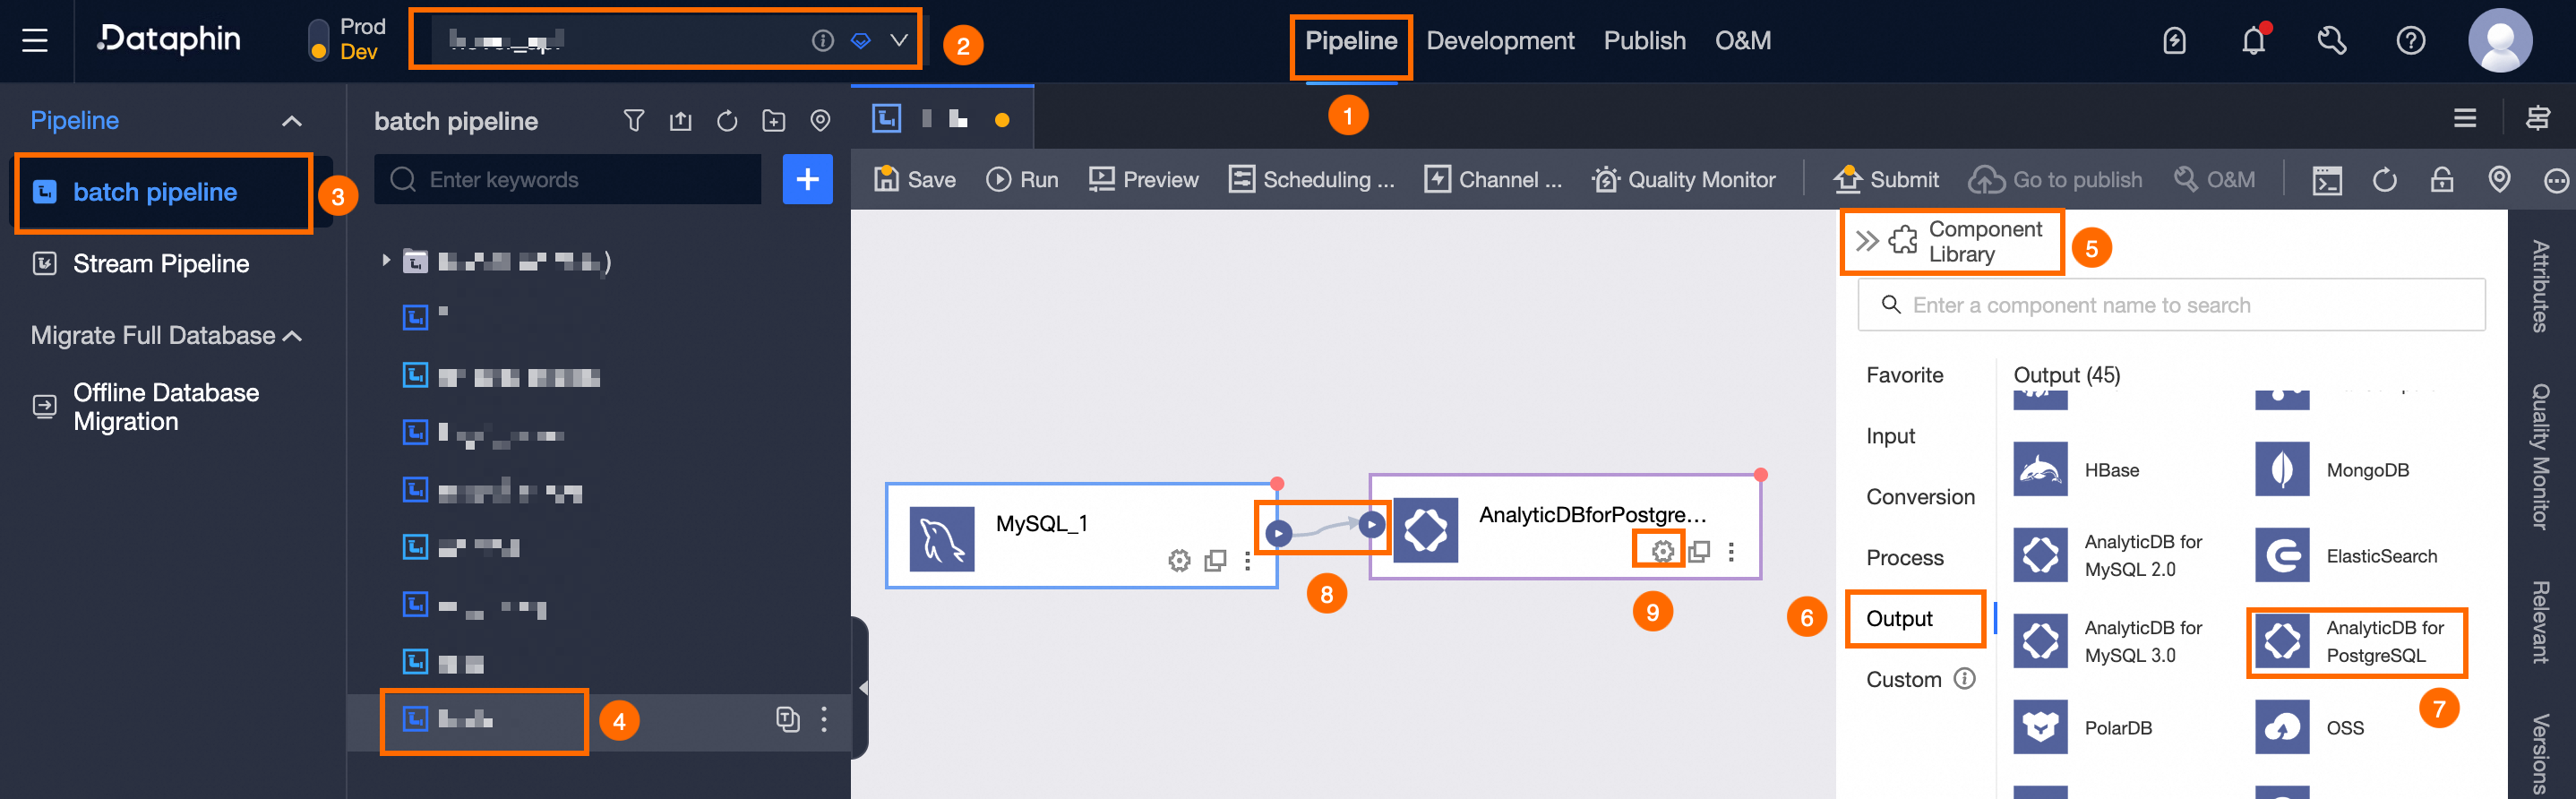
Task: Select the Favorite component category
Action: (1904, 375)
